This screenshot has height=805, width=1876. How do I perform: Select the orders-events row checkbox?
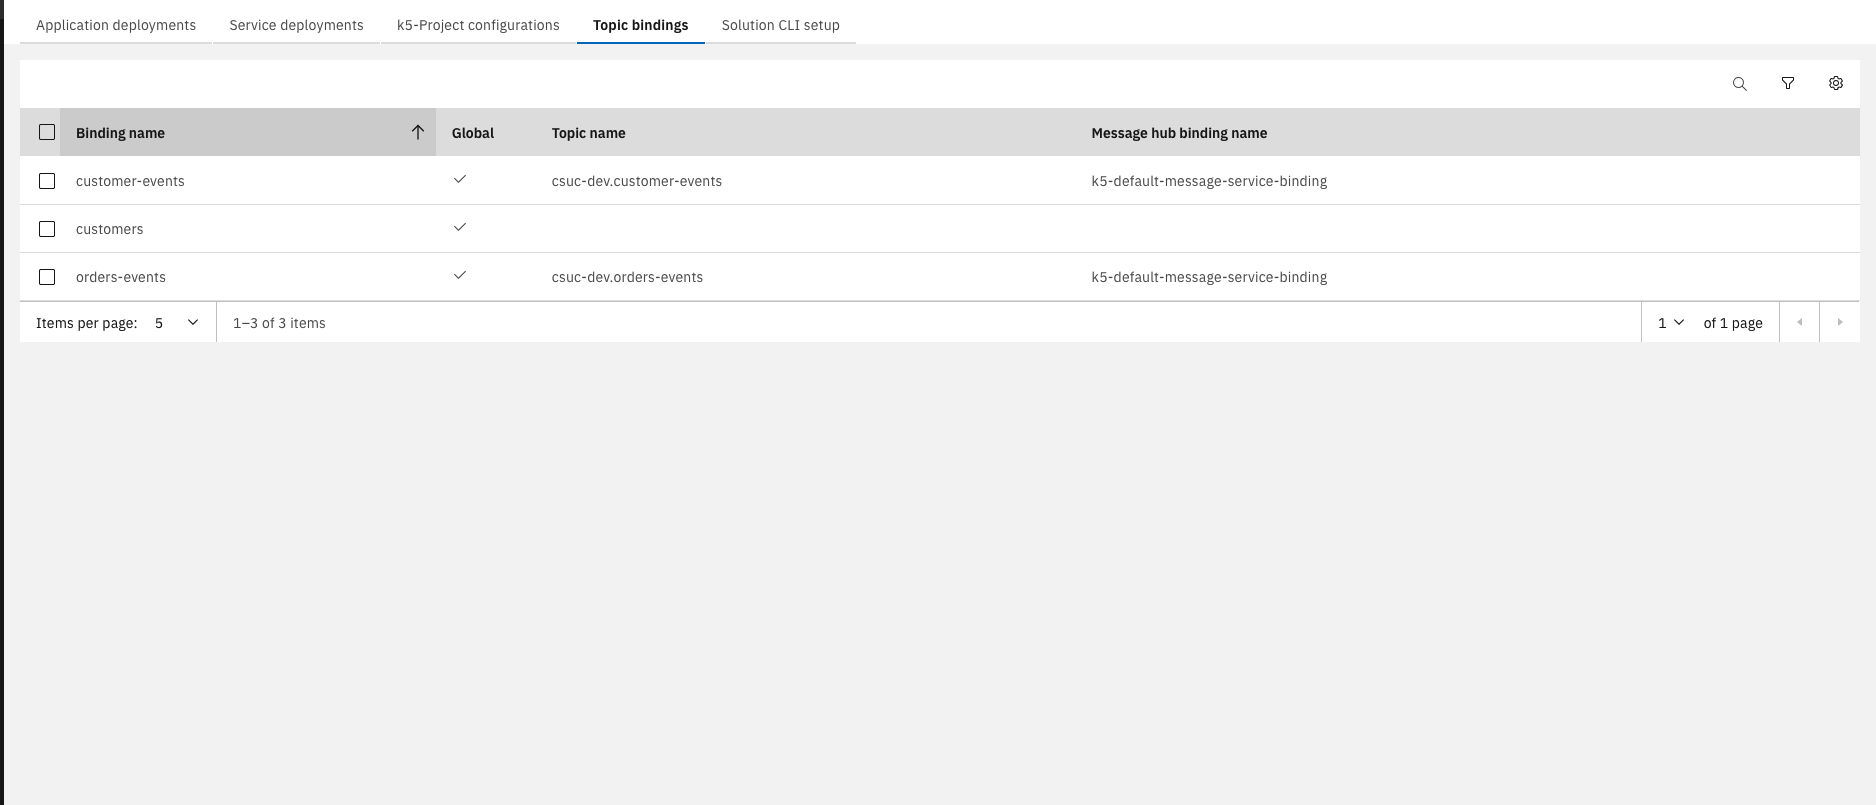point(47,277)
